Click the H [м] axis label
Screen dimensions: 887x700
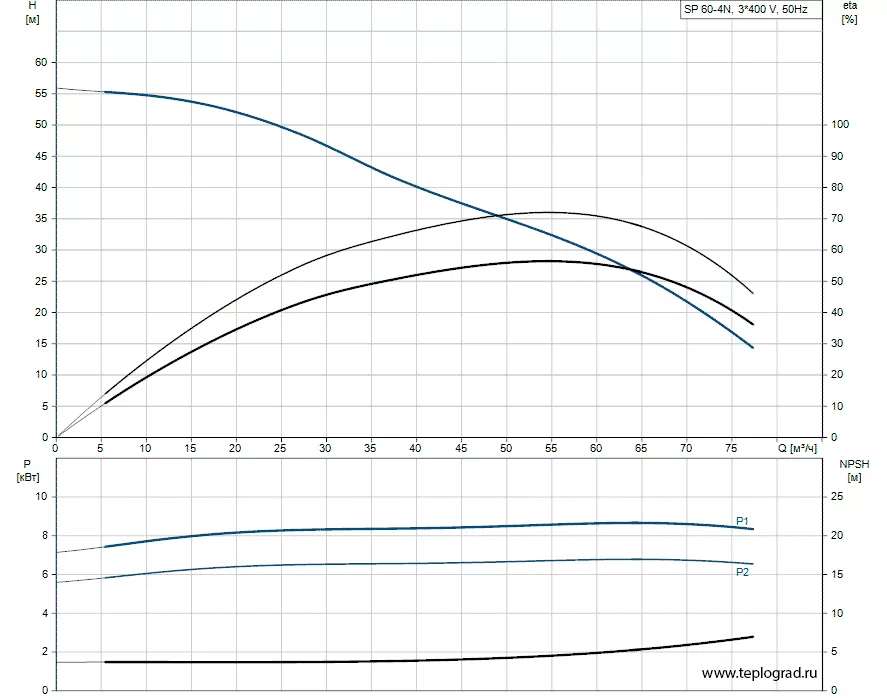coord(32,12)
